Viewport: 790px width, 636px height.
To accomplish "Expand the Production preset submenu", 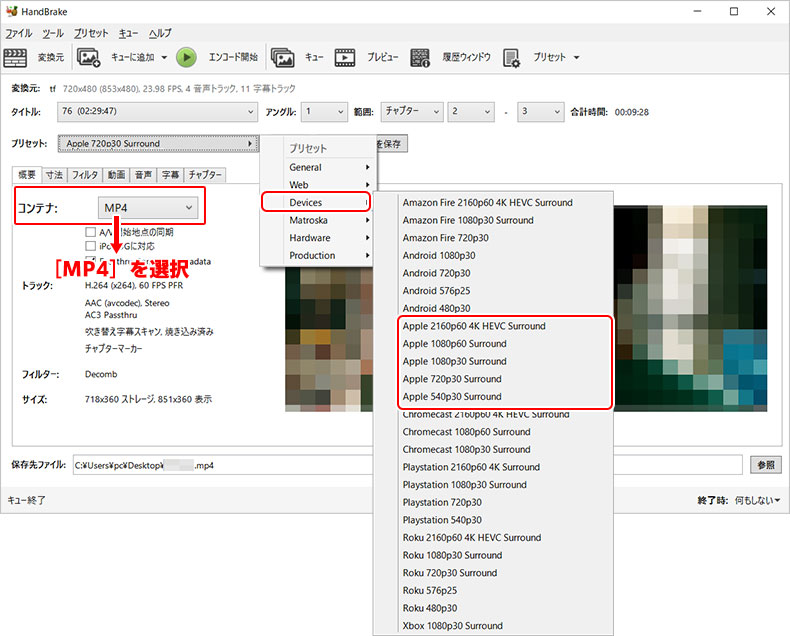I will point(318,255).
